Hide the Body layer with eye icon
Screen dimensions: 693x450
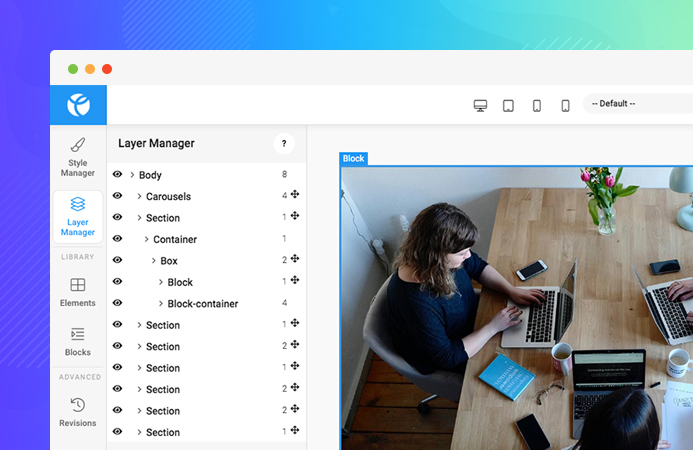117,175
